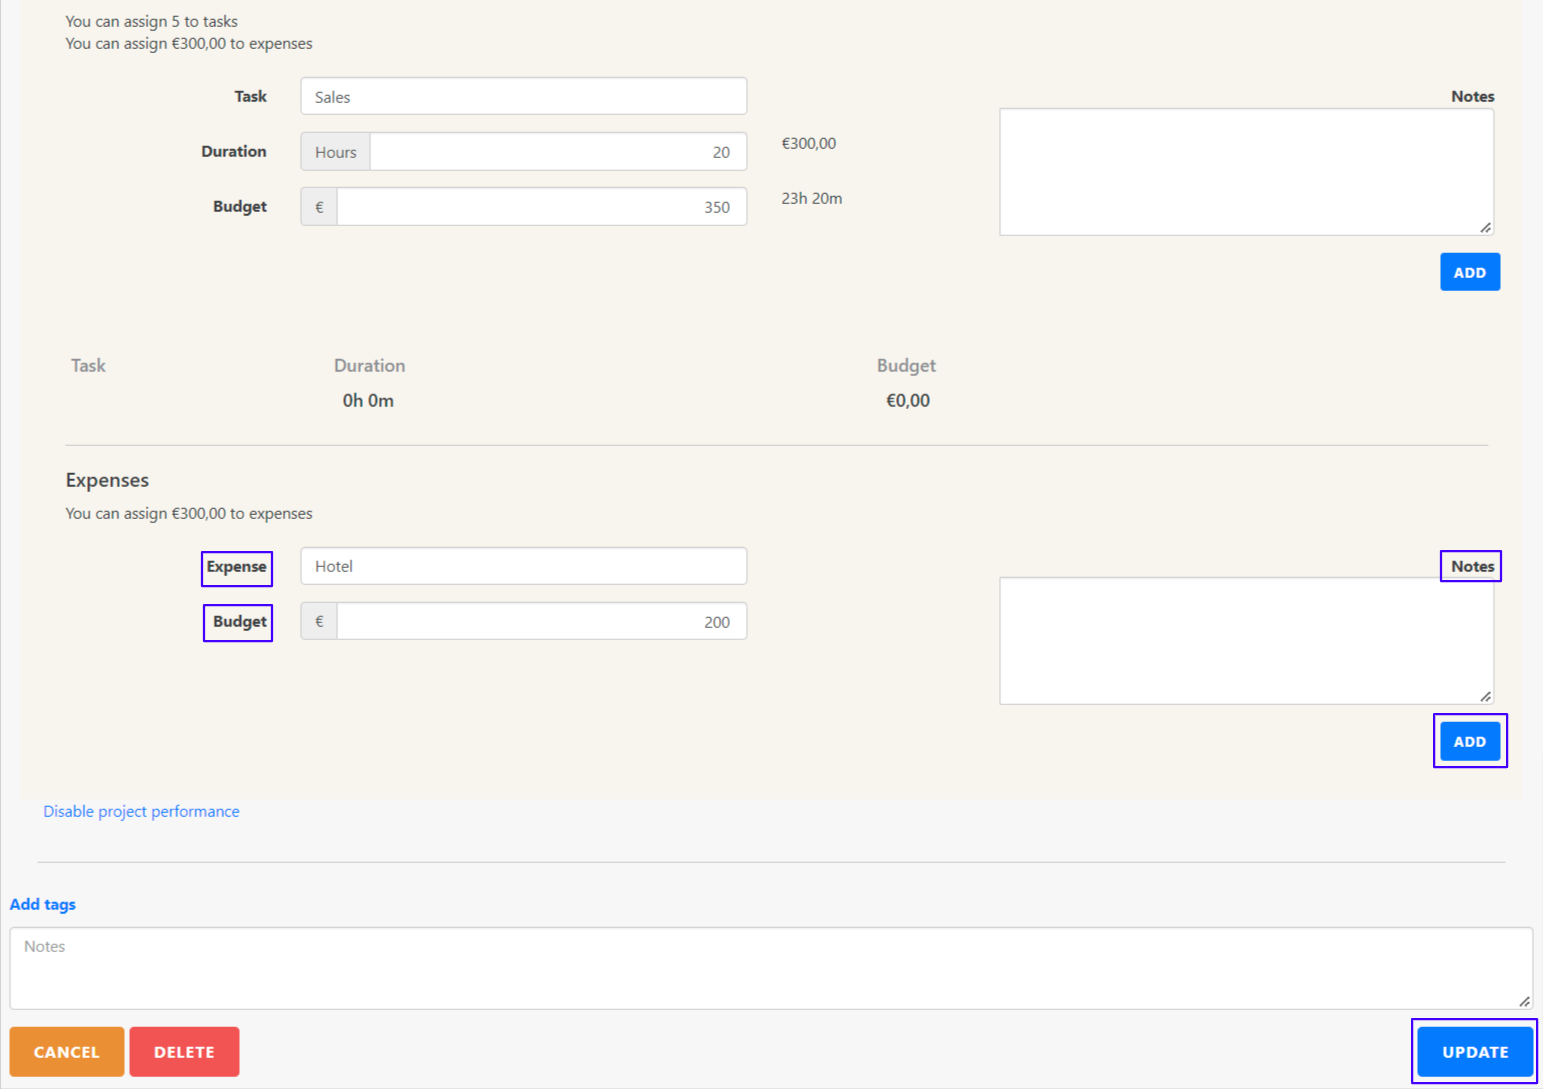Save changes with the UPDATE button
Viewport: 1543px width, 1089px height.
(x=1474, y=1052)
